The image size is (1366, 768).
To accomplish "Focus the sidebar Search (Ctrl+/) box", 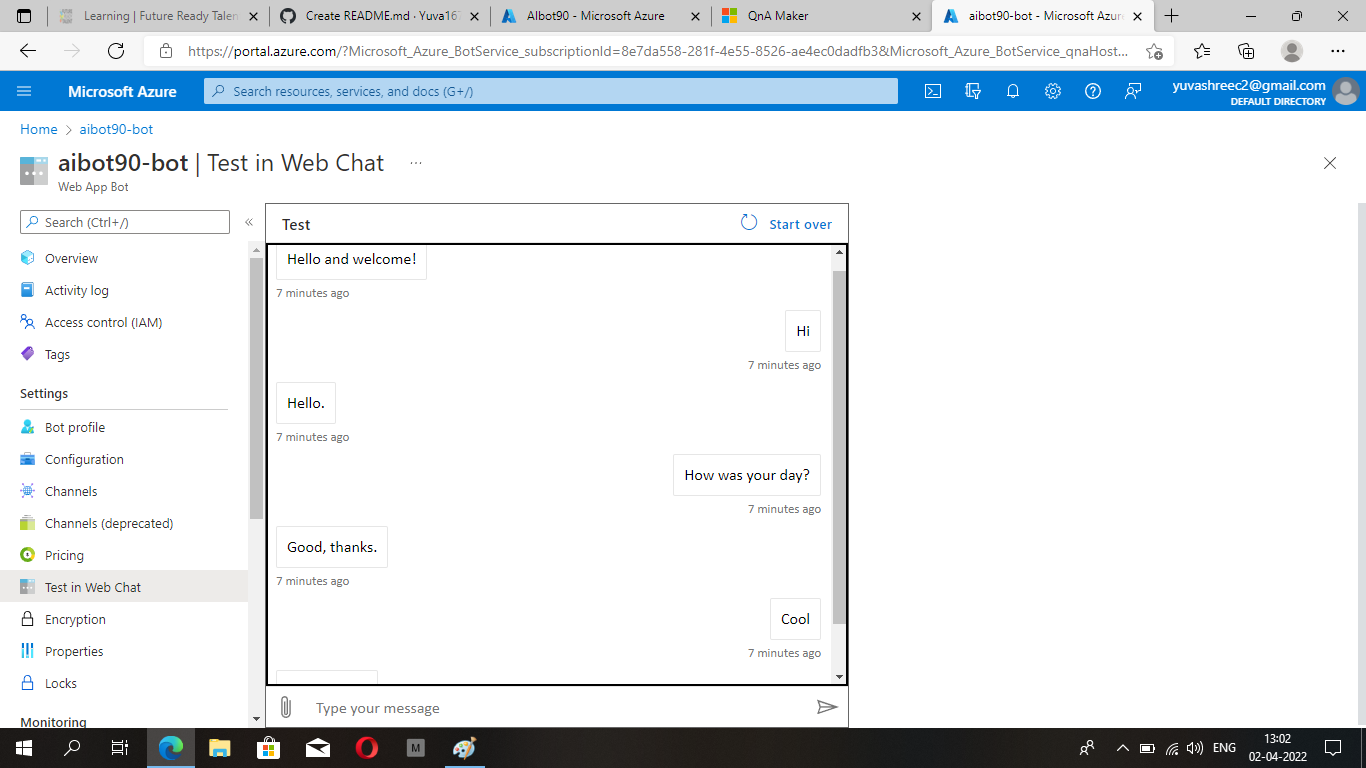I will [x=125, y=222].
